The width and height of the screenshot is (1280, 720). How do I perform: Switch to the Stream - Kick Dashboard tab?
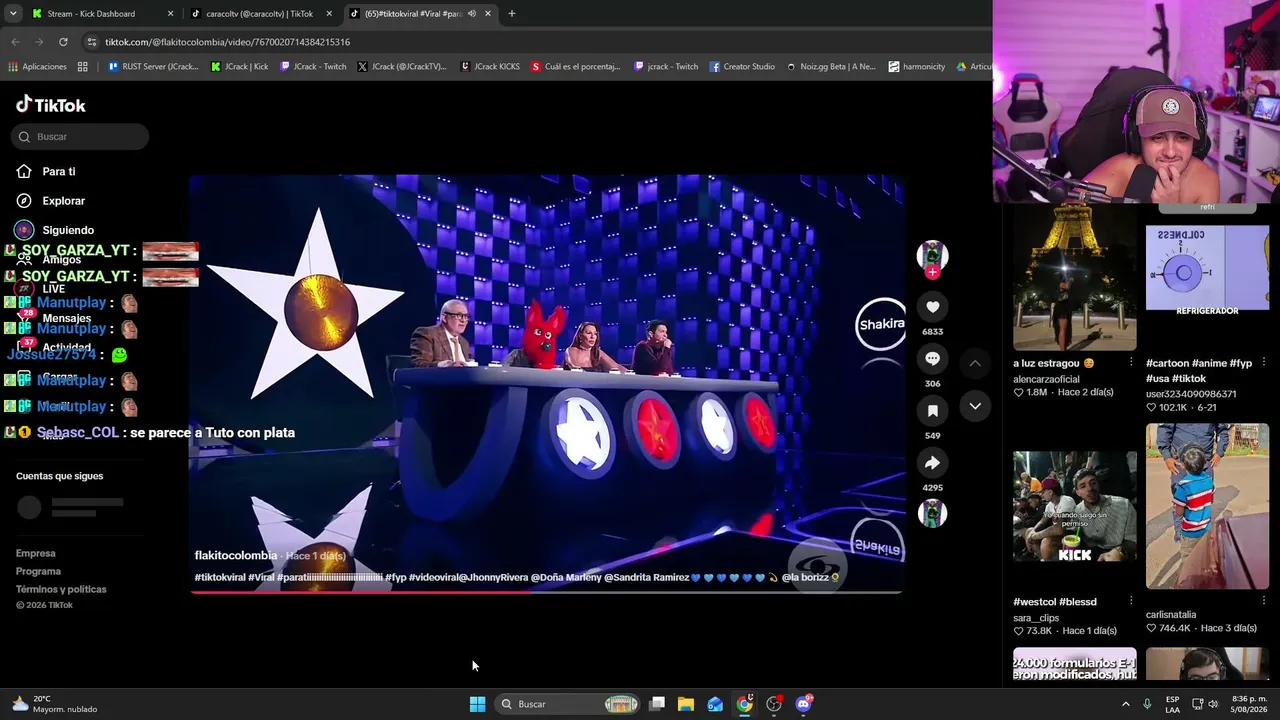pos(103,14)
